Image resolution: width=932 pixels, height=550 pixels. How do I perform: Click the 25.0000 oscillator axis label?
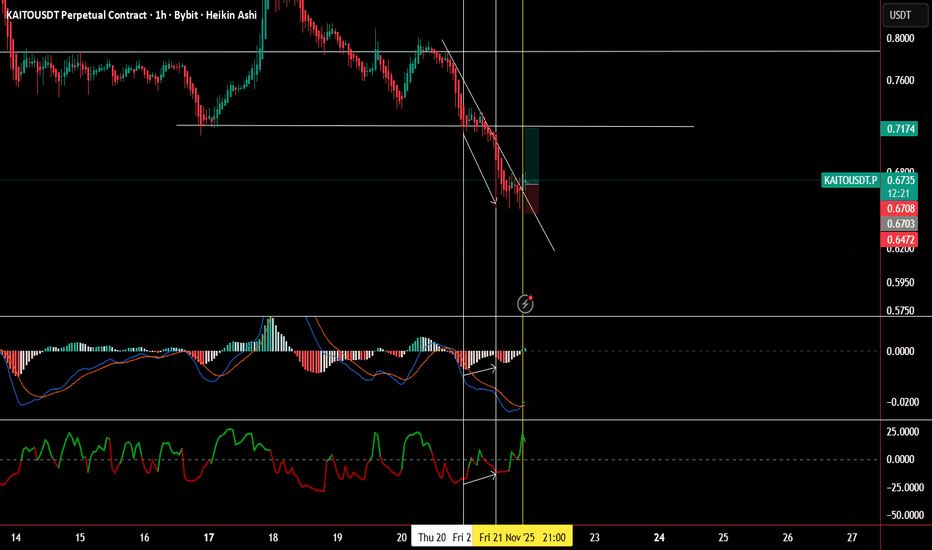pyautogui.click(x=902, y=432)
